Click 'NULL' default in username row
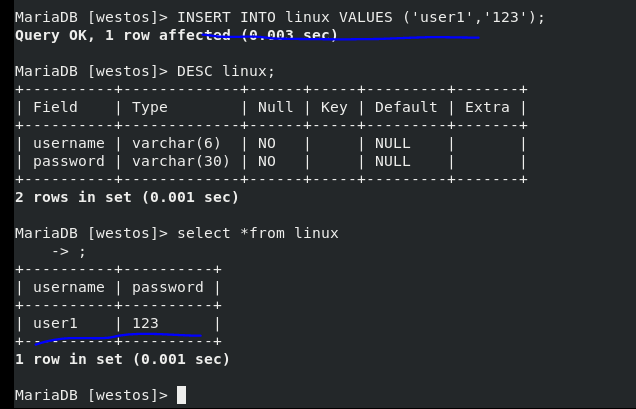The image size is (636, 409). 392,143
